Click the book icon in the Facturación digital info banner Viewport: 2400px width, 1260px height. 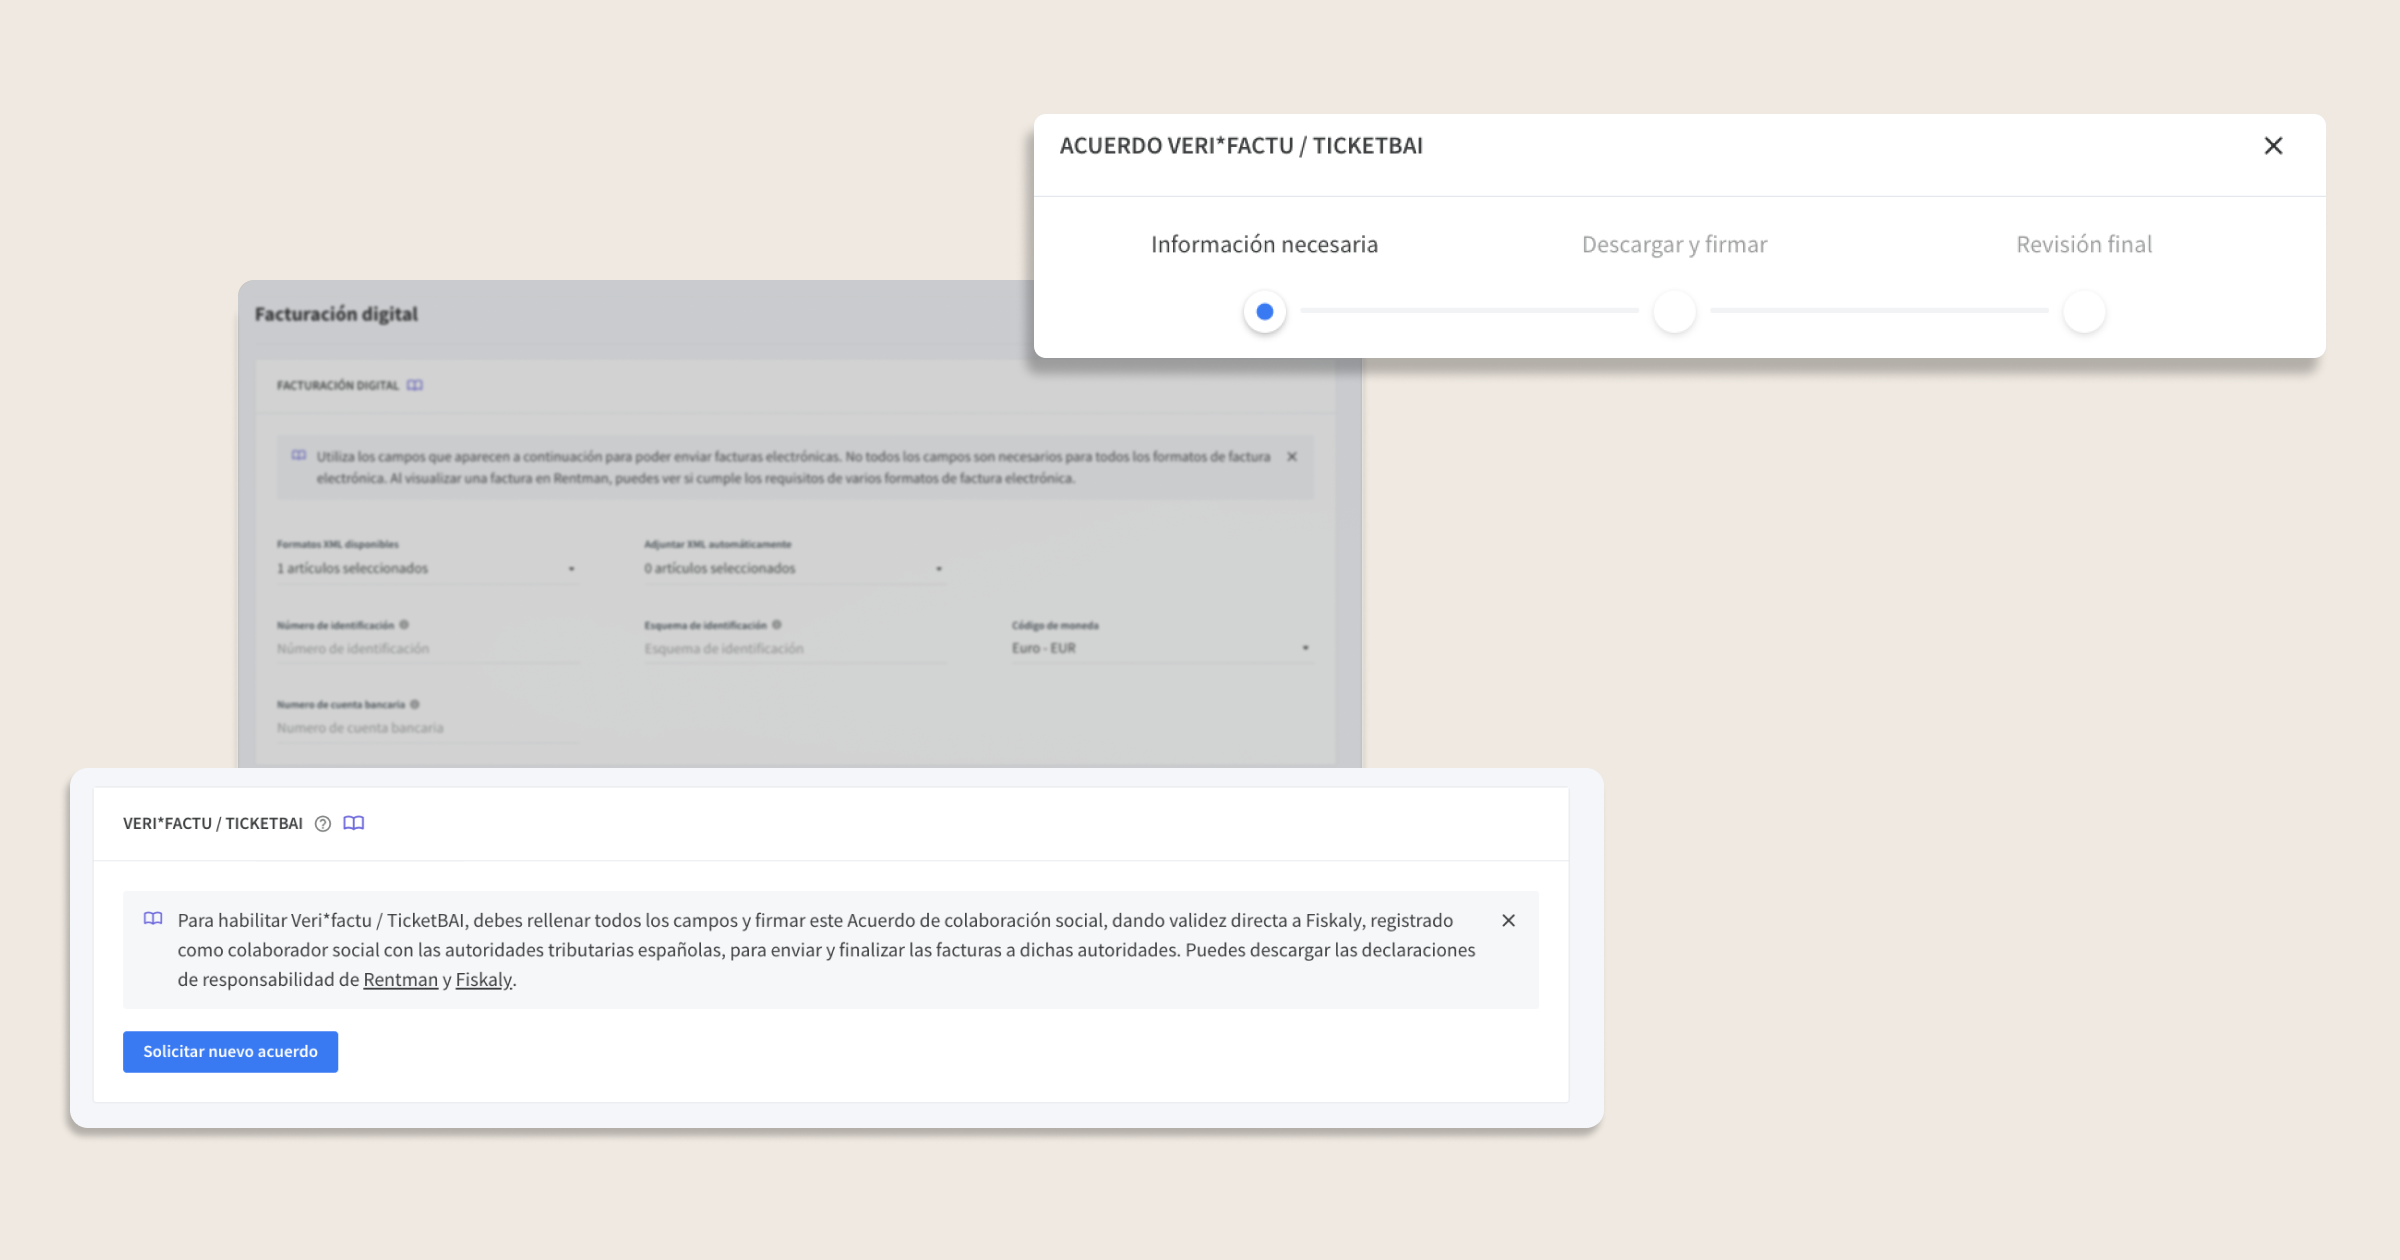pyautogui.click(x=298, y=456)
